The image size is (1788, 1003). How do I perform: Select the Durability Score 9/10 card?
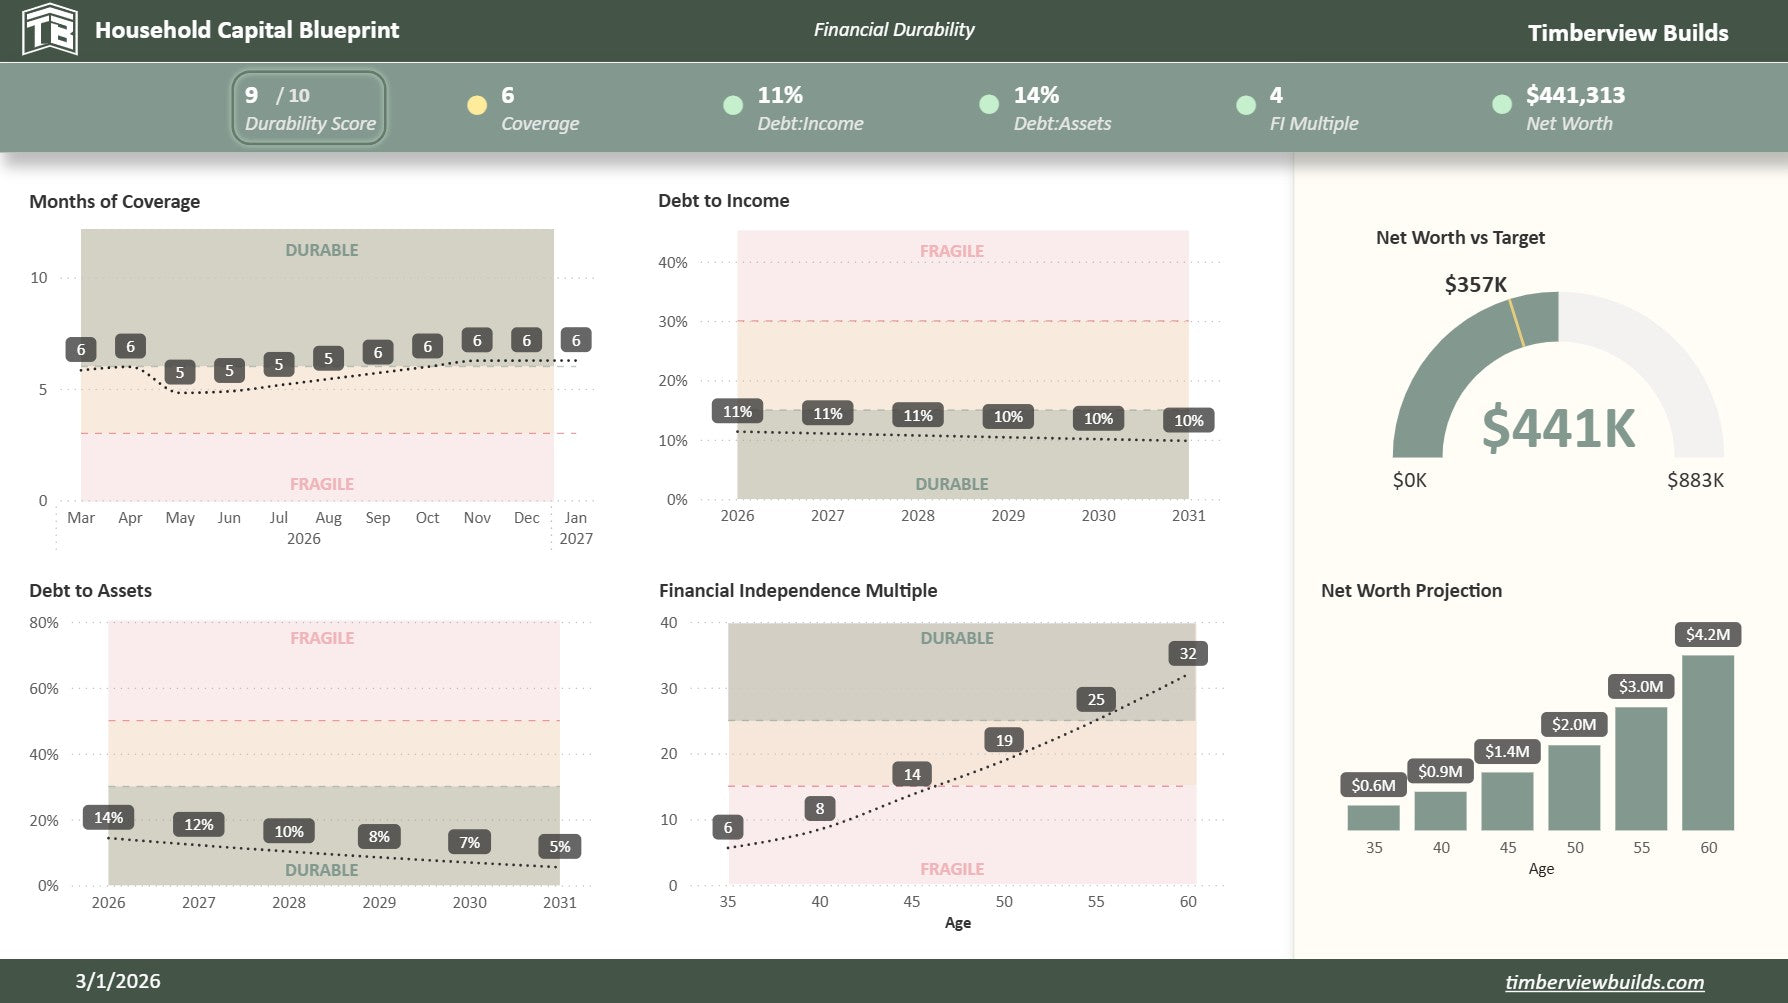click(309, 108)
